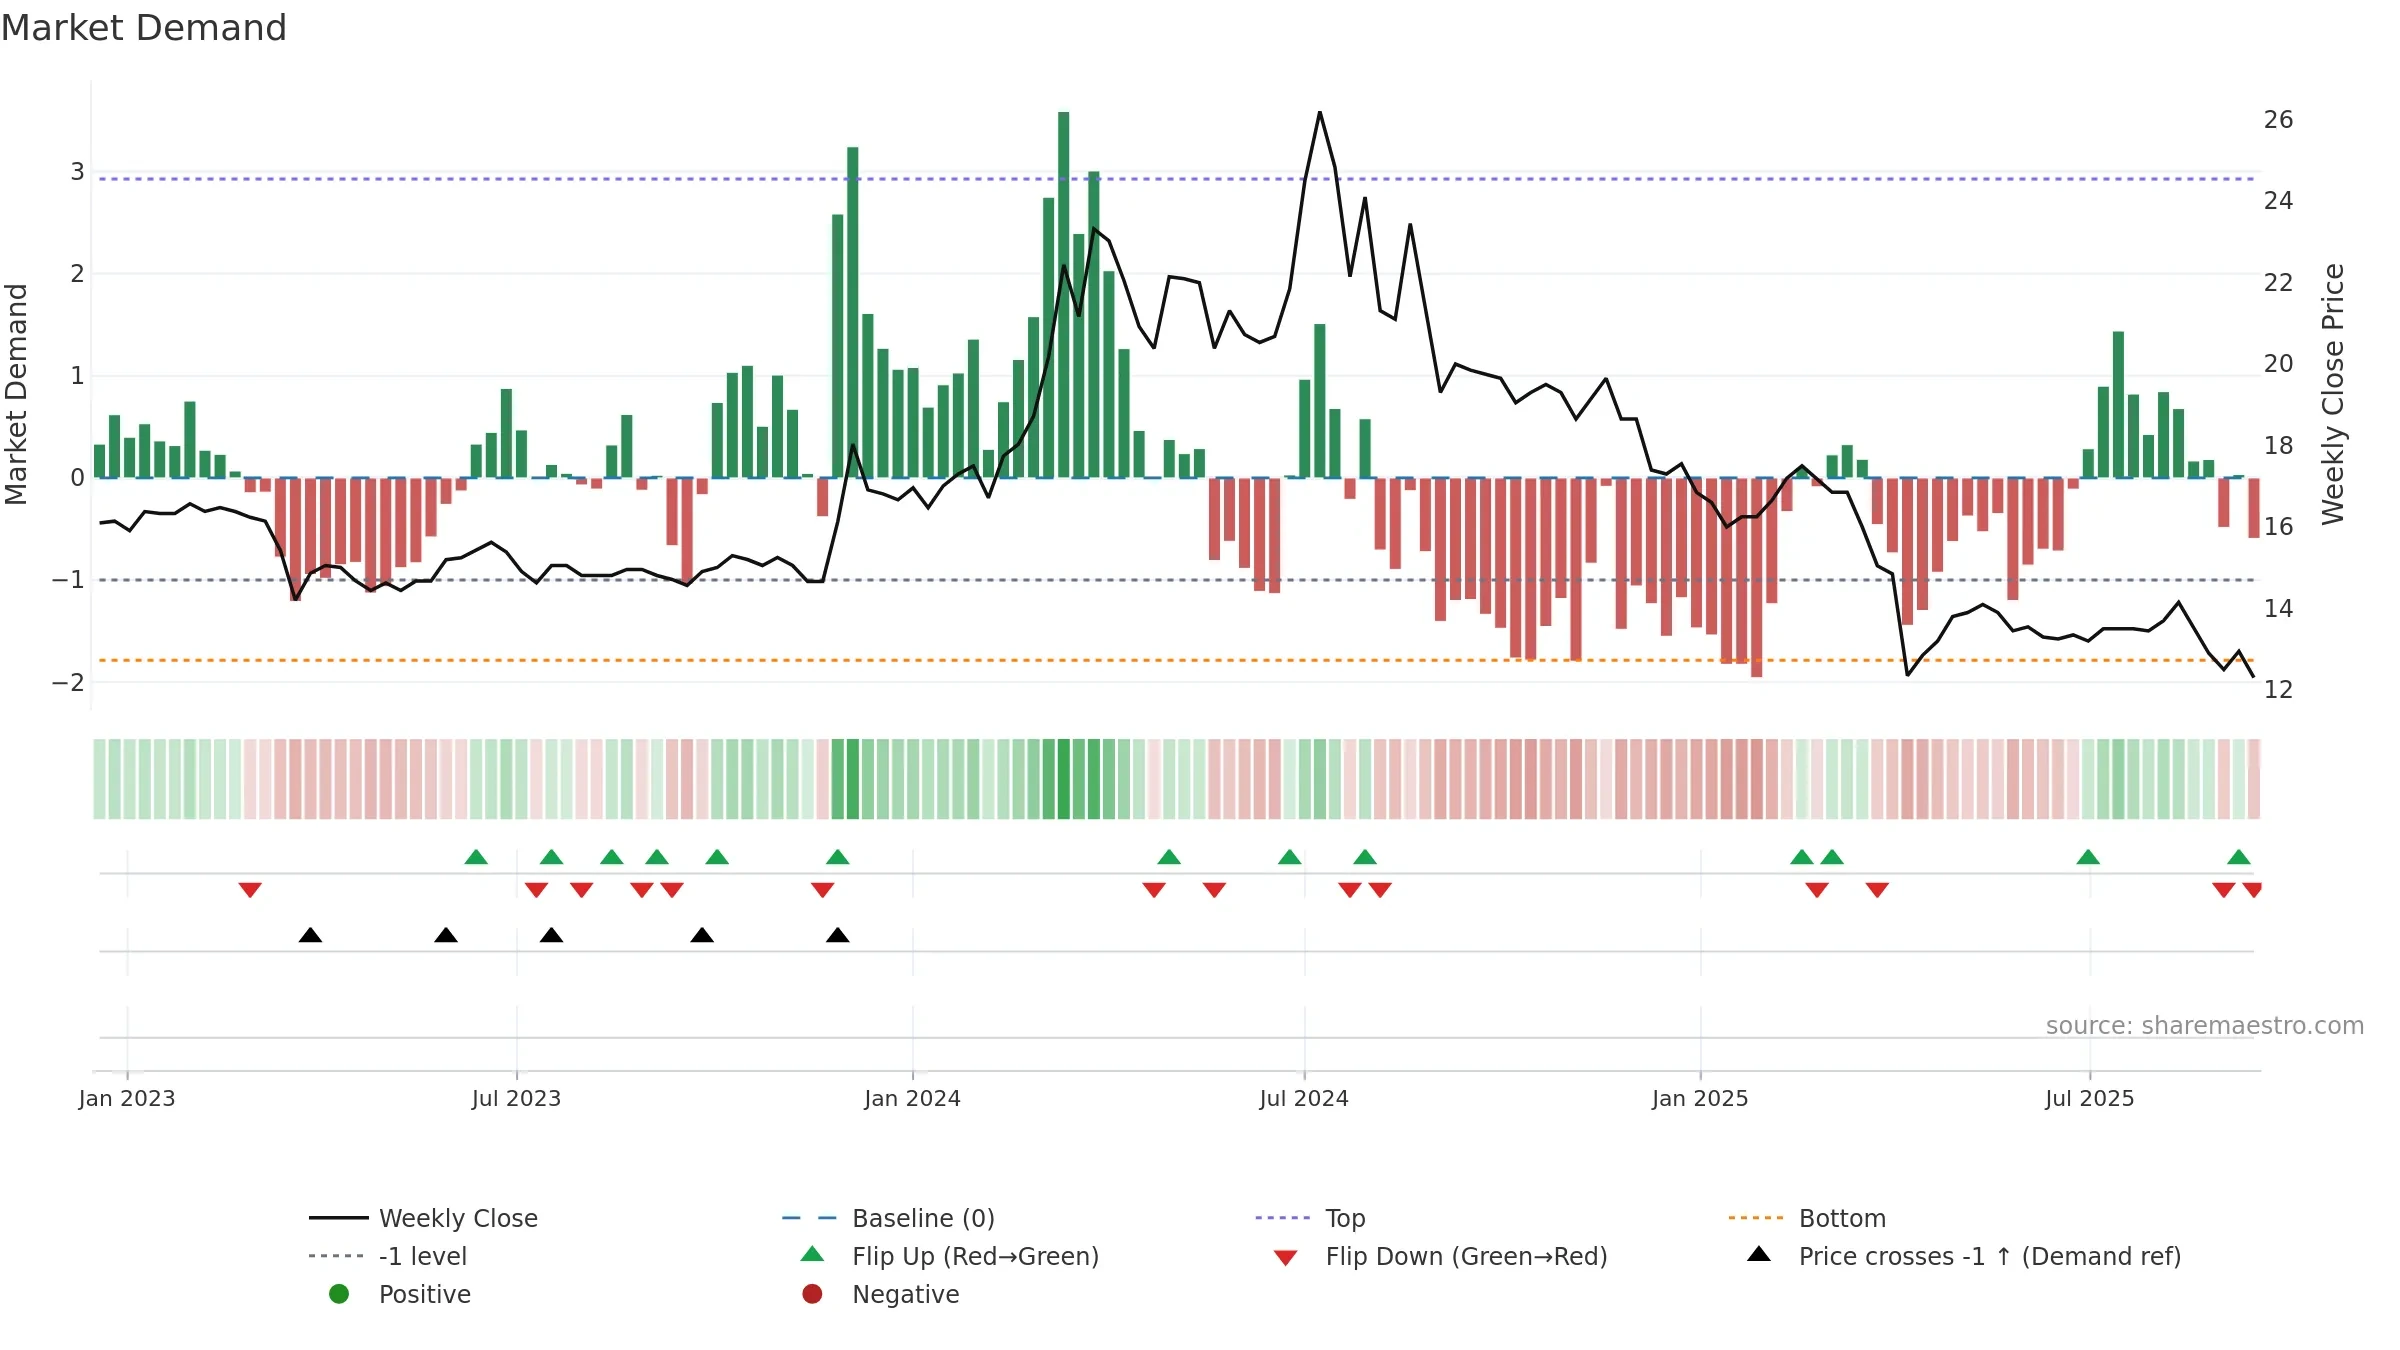Toggle the Weekly Close legend entry
This screenshot has height=1350, width=2400.
click(424, 1218)
